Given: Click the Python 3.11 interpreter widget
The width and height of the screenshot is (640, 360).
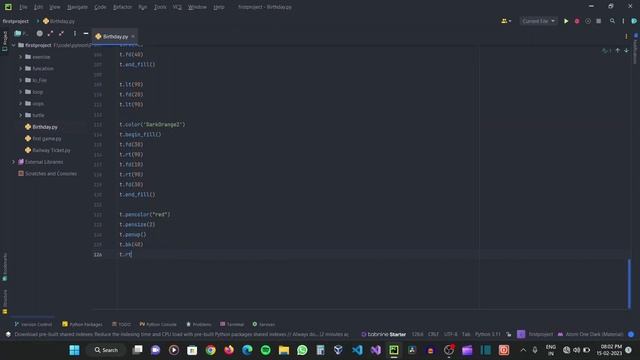Looking at the screenshot, I should (487, 334).
